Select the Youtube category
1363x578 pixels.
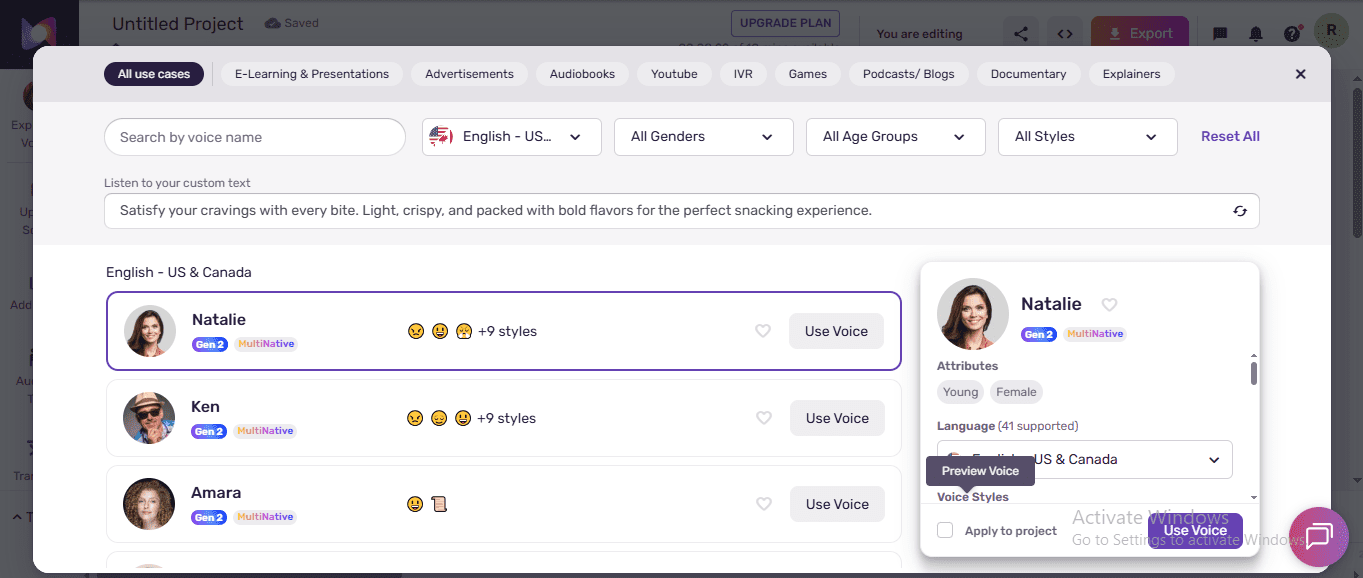(674, 74)
